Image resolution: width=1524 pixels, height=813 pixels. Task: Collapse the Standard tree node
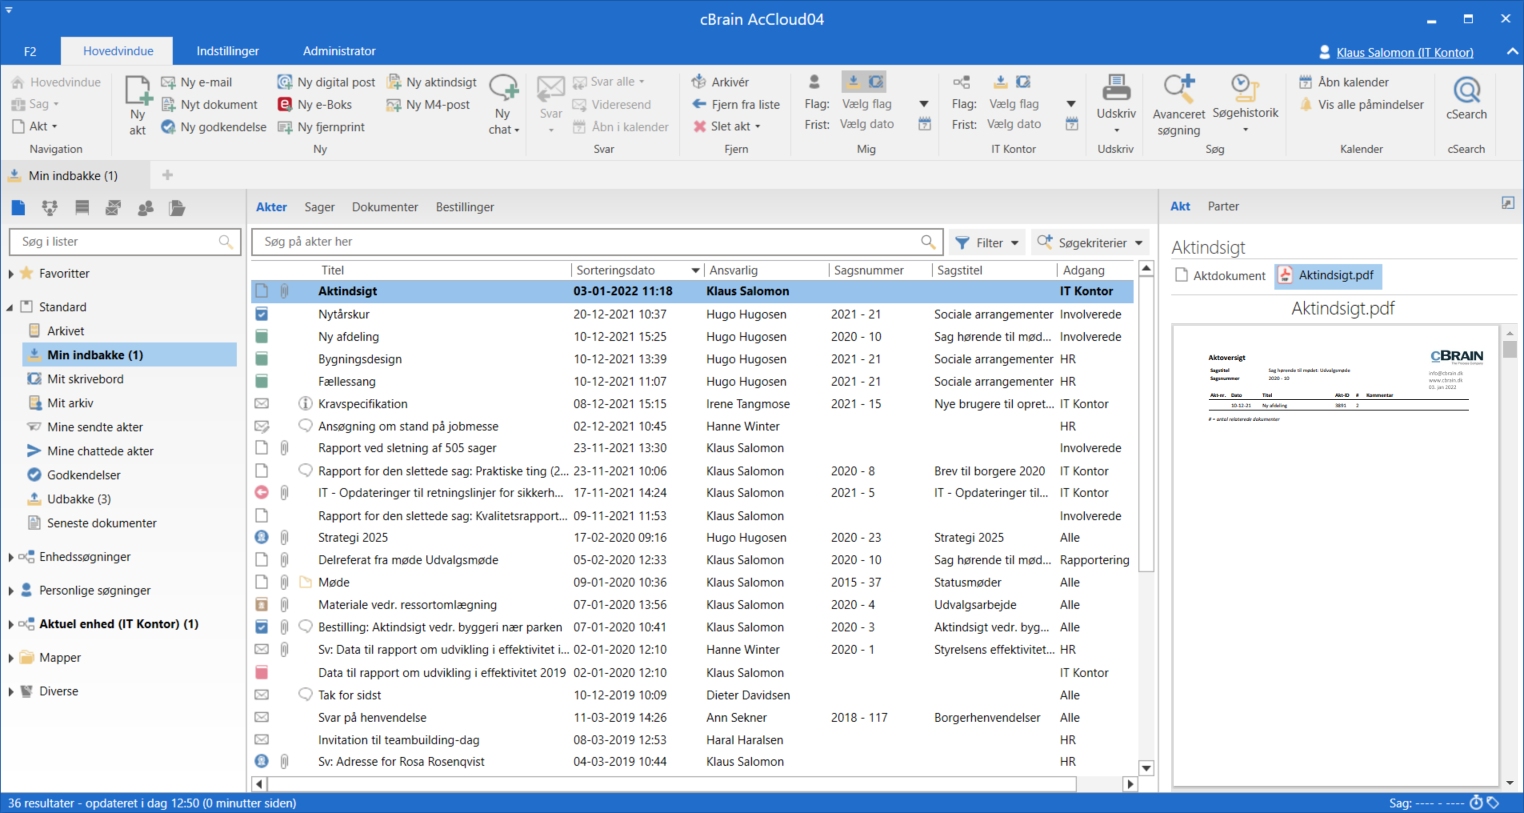tap(11, 307)
